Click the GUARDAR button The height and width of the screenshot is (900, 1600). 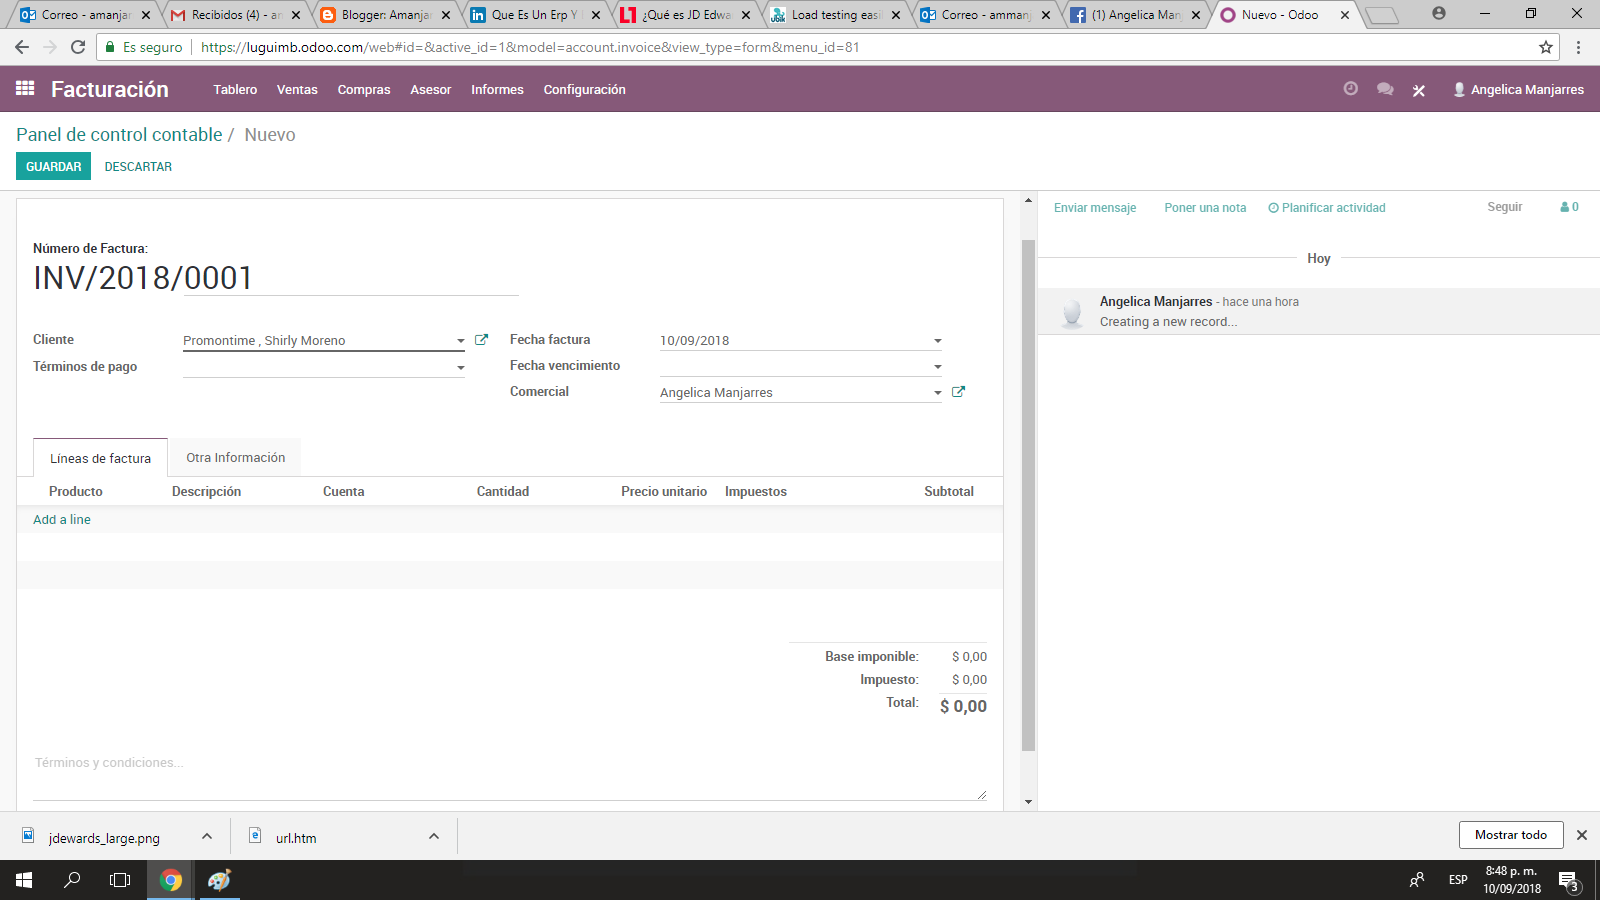53,166
